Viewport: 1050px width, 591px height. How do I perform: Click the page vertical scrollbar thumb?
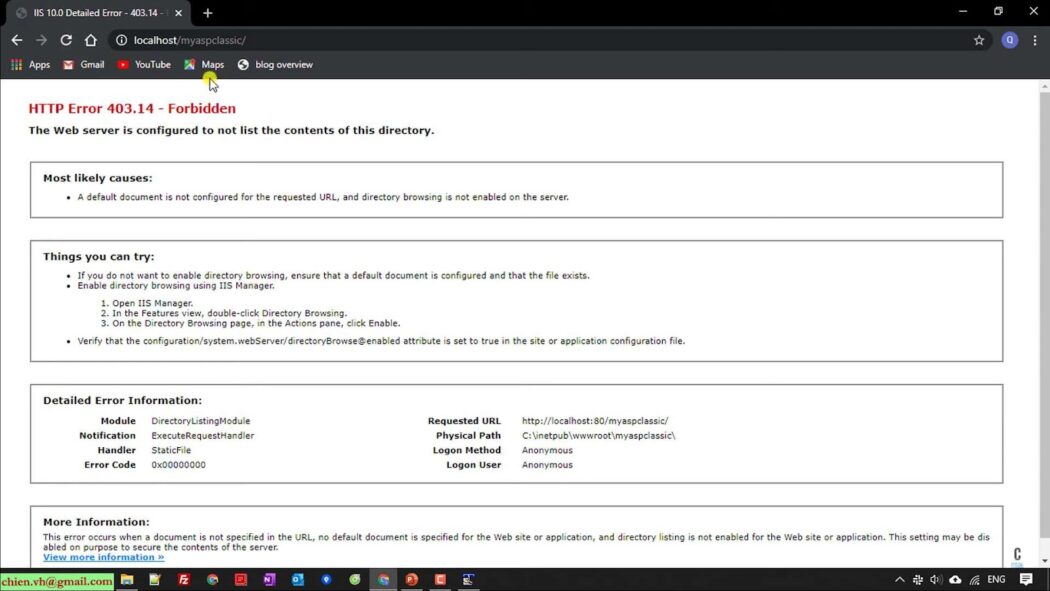point(1045,315)
